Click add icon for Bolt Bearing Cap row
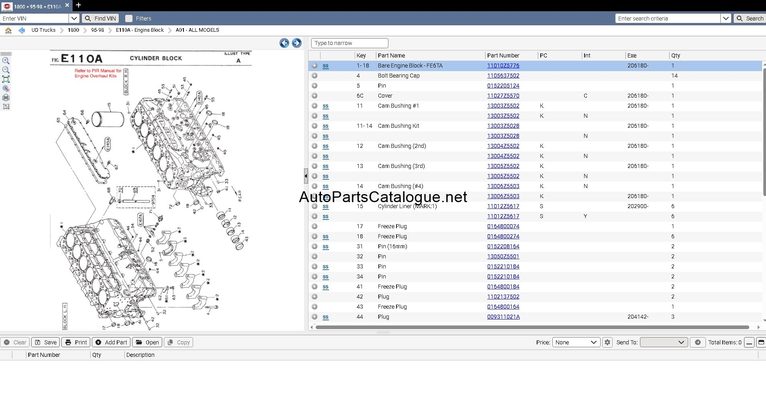Screen dimensions: 766x395 (x=314, y=76)
